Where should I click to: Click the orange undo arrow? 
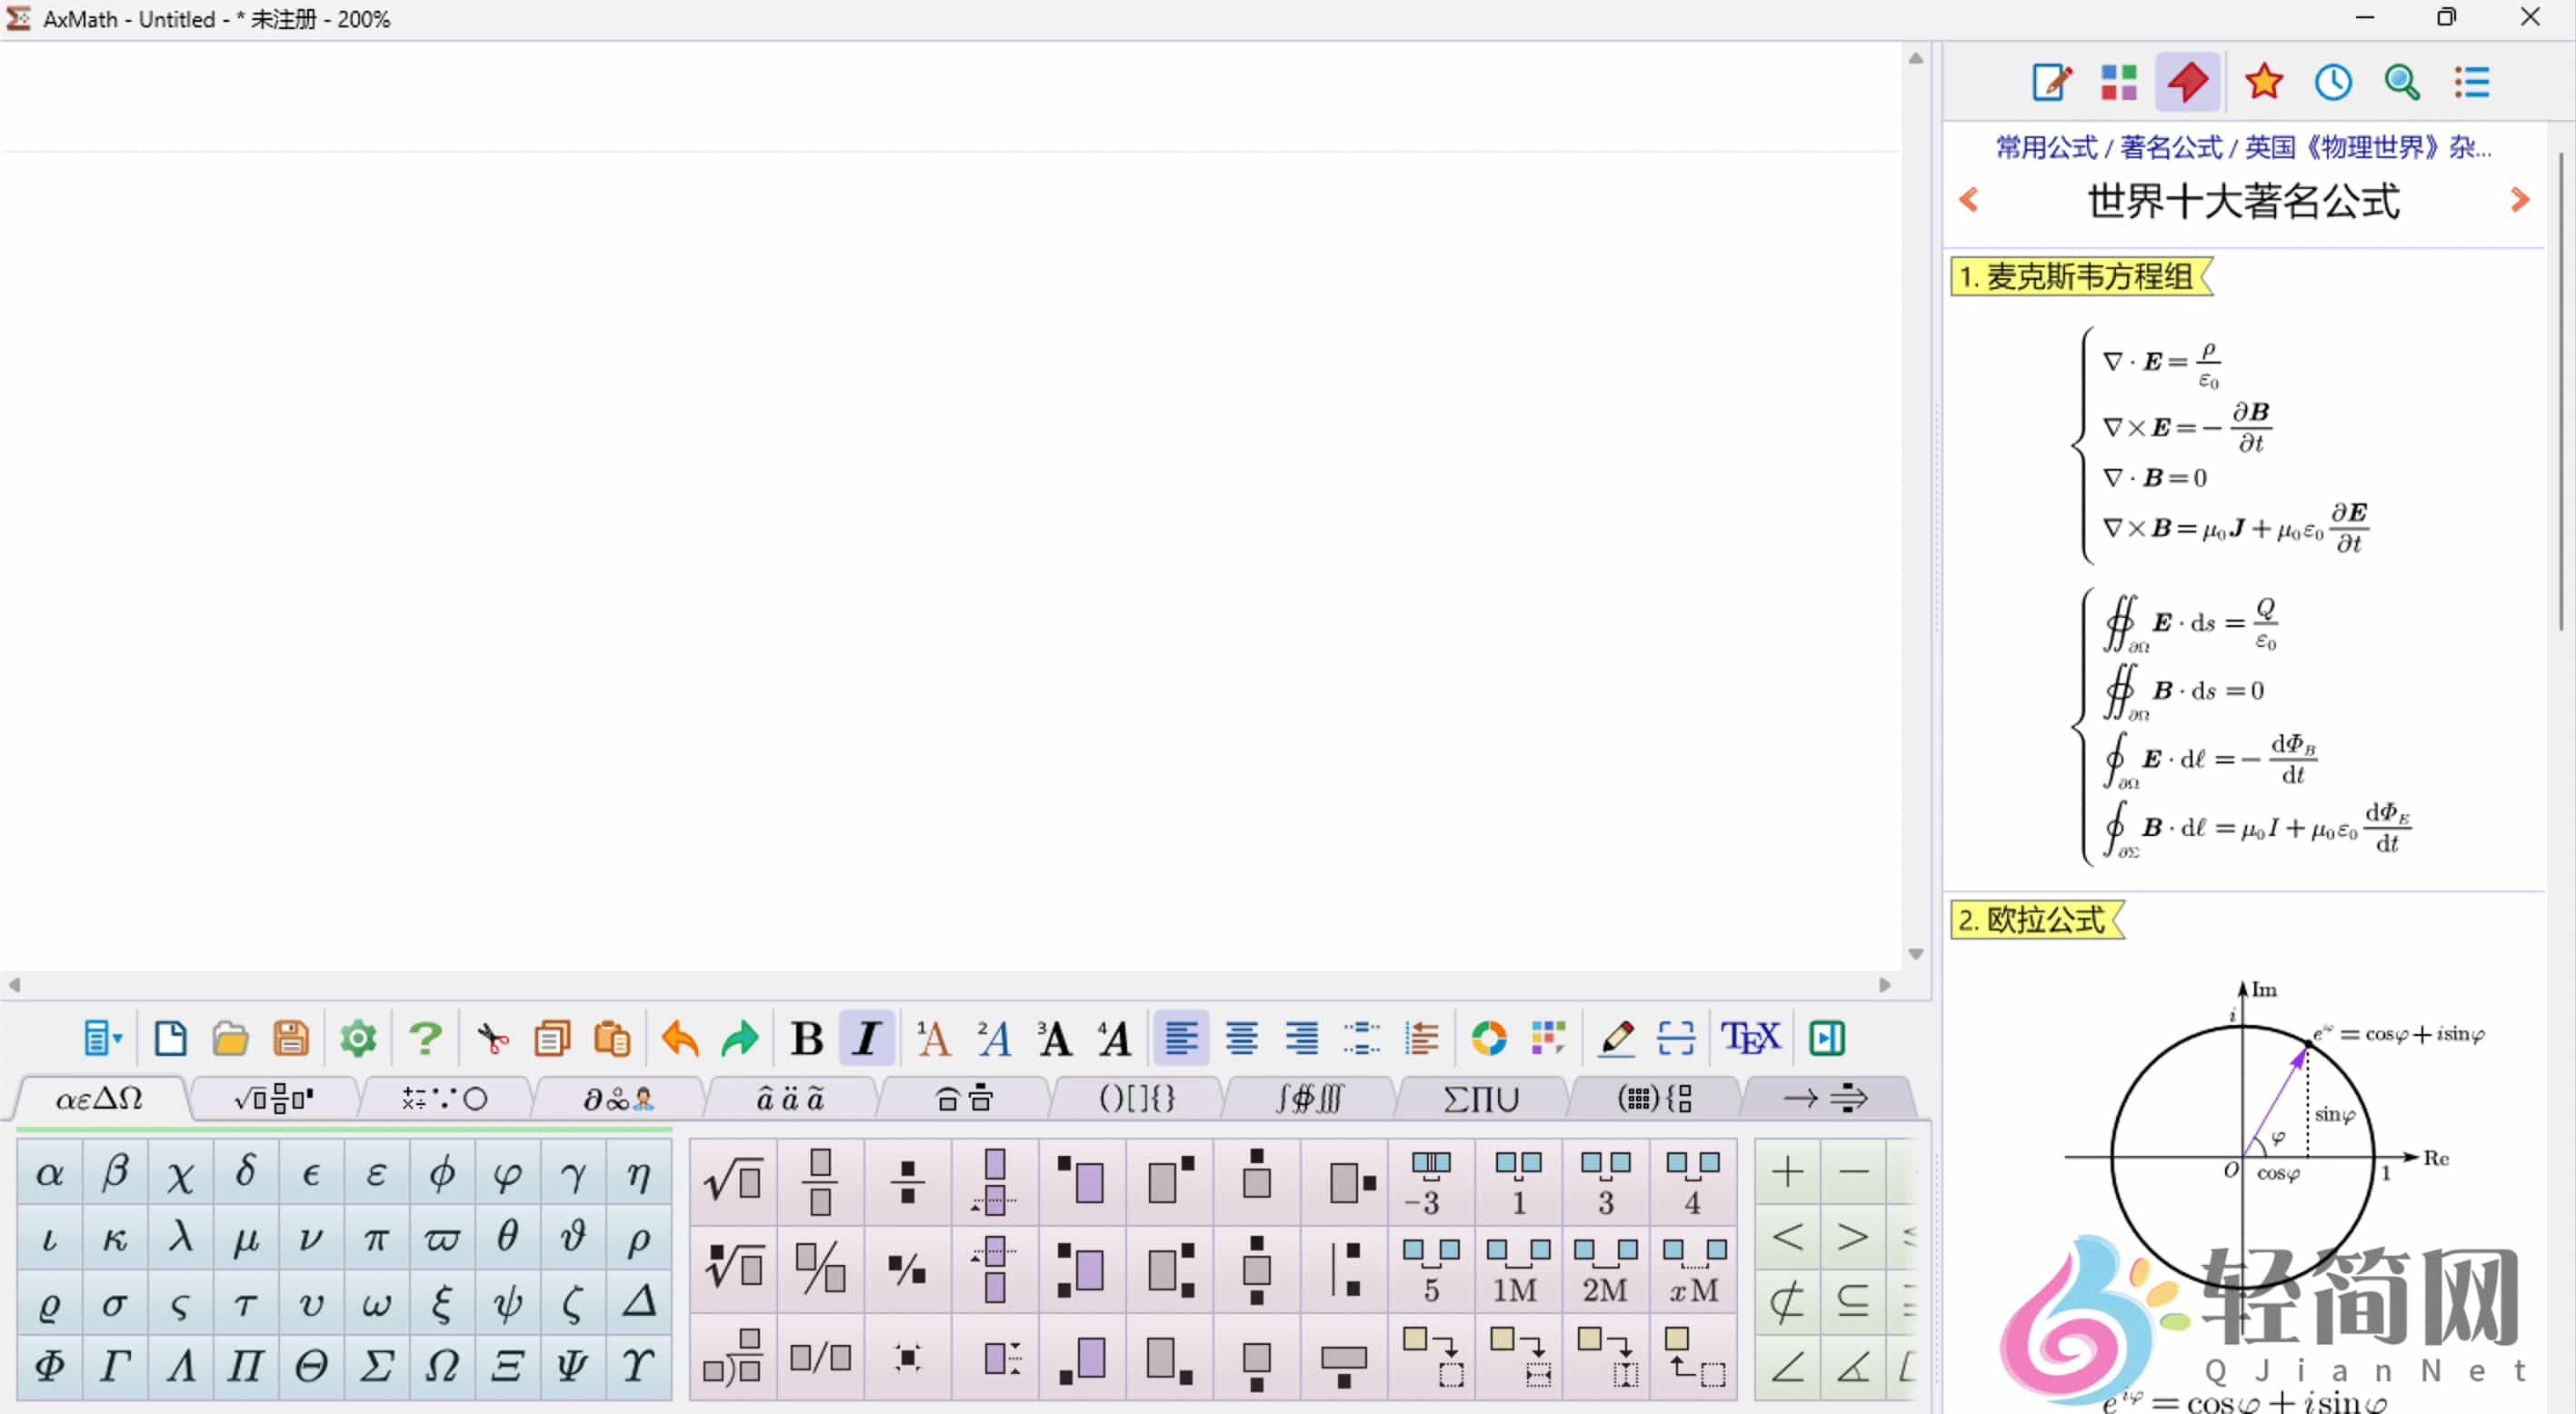[680, 1038]
